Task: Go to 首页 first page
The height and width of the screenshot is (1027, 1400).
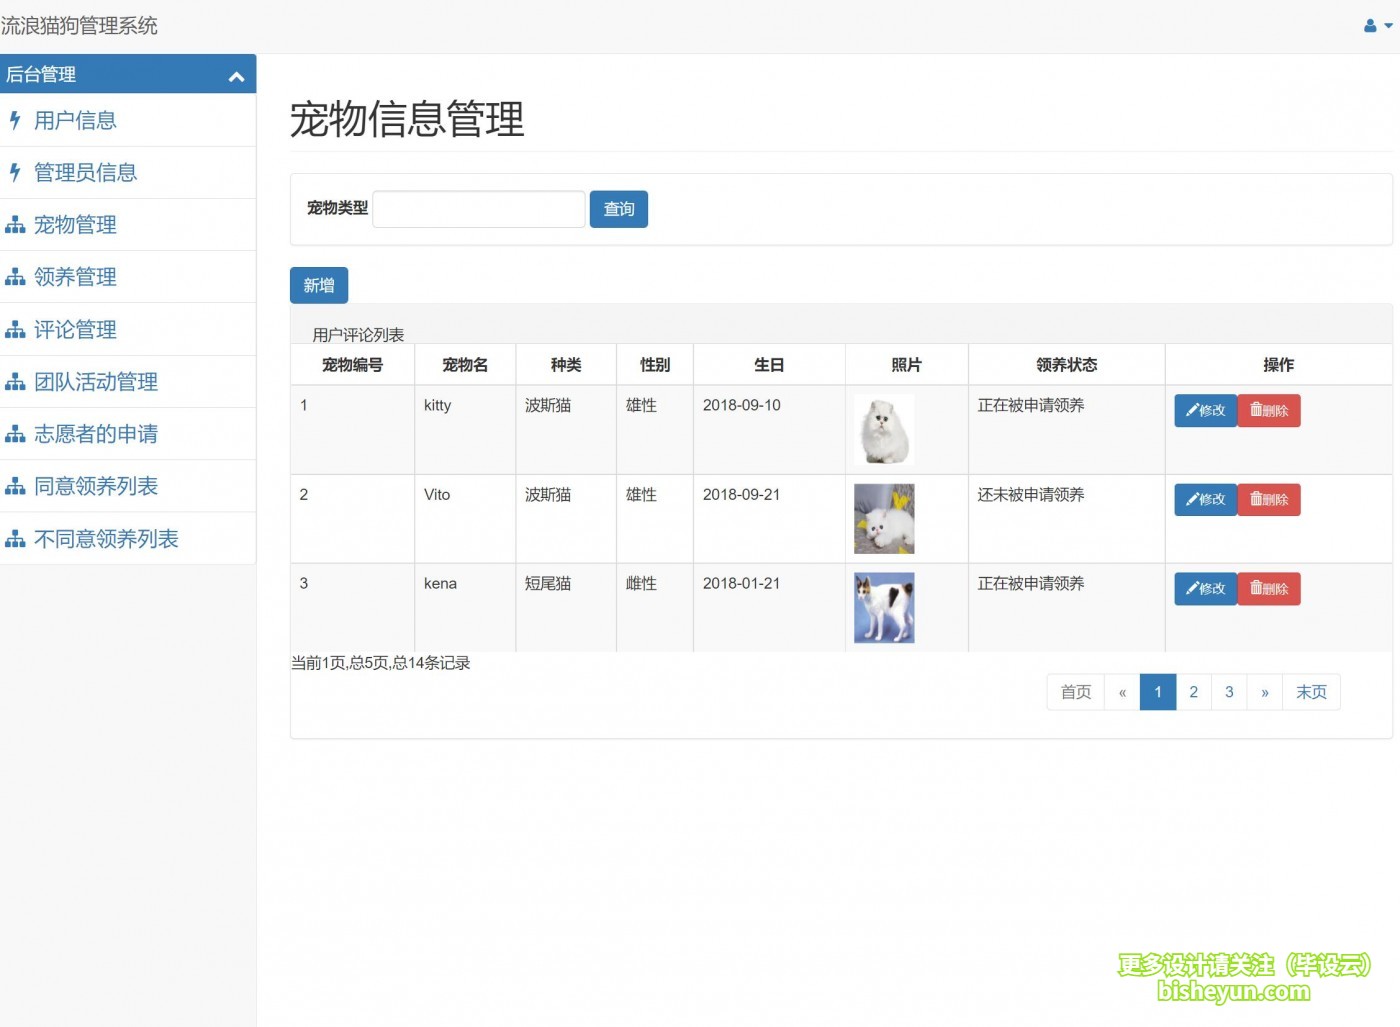Action: [1076, 692]
